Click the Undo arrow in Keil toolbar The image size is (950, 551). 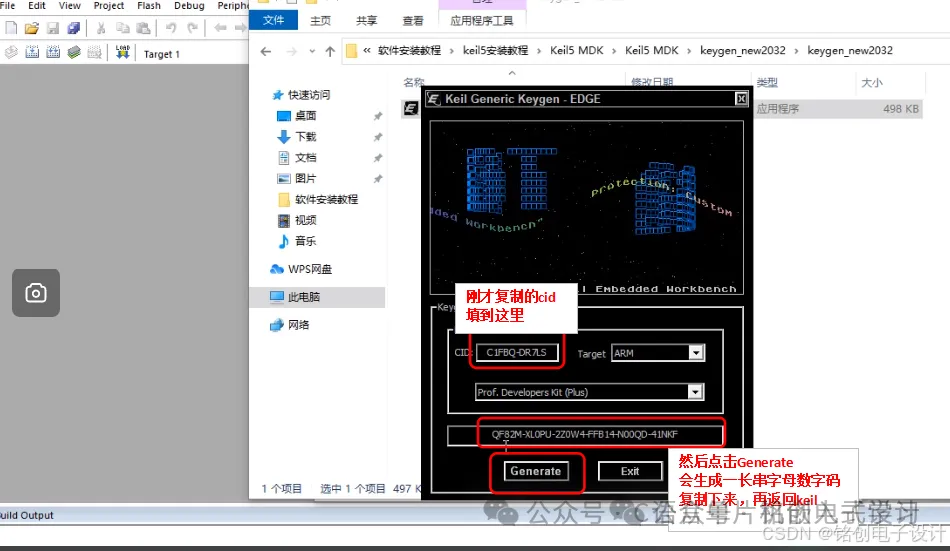coord(171,28)
